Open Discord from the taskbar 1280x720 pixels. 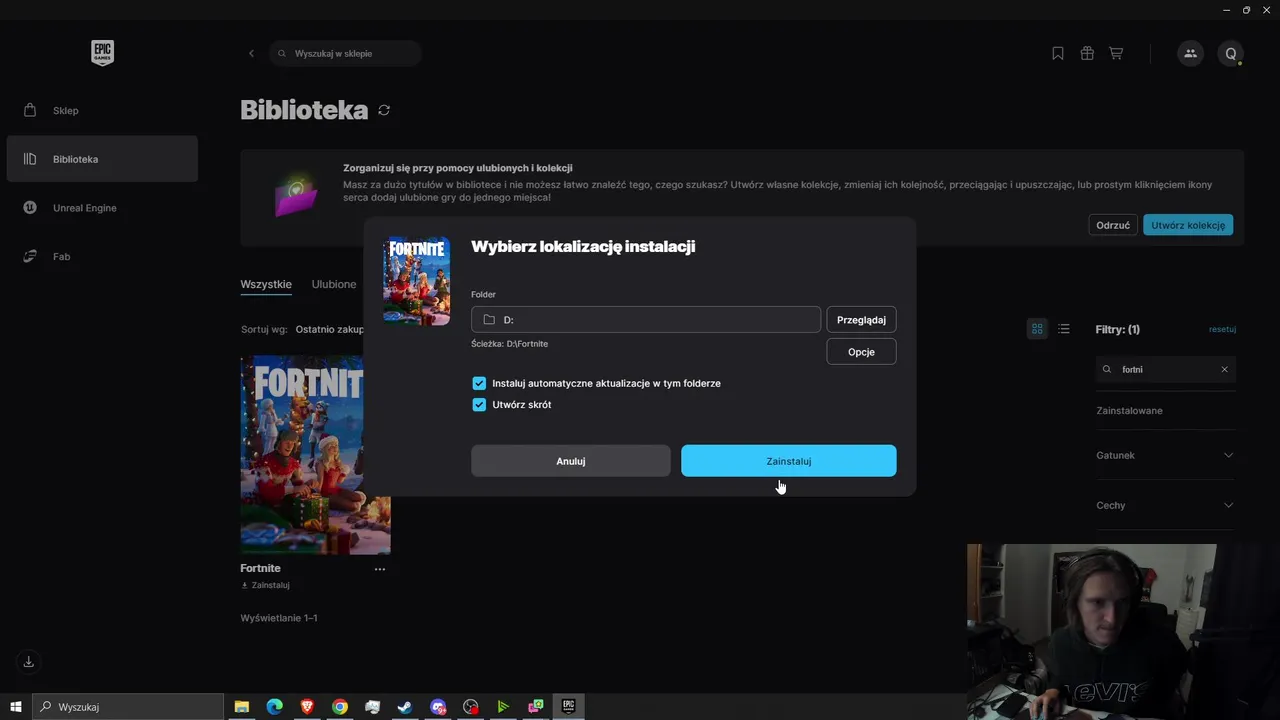[438, 707]
